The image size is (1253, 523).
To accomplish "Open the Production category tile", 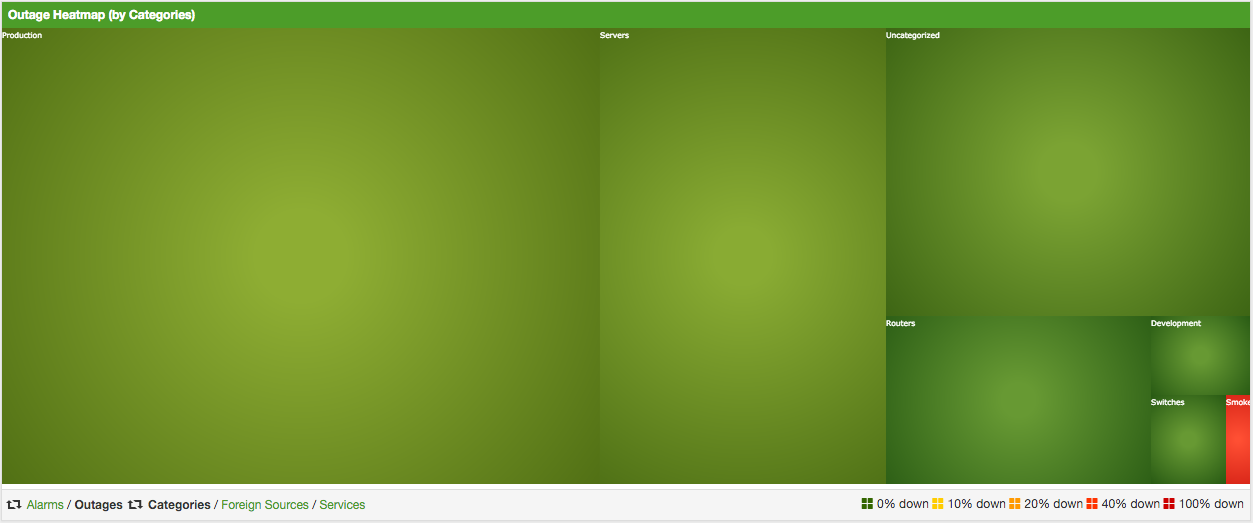I will 300,256.
